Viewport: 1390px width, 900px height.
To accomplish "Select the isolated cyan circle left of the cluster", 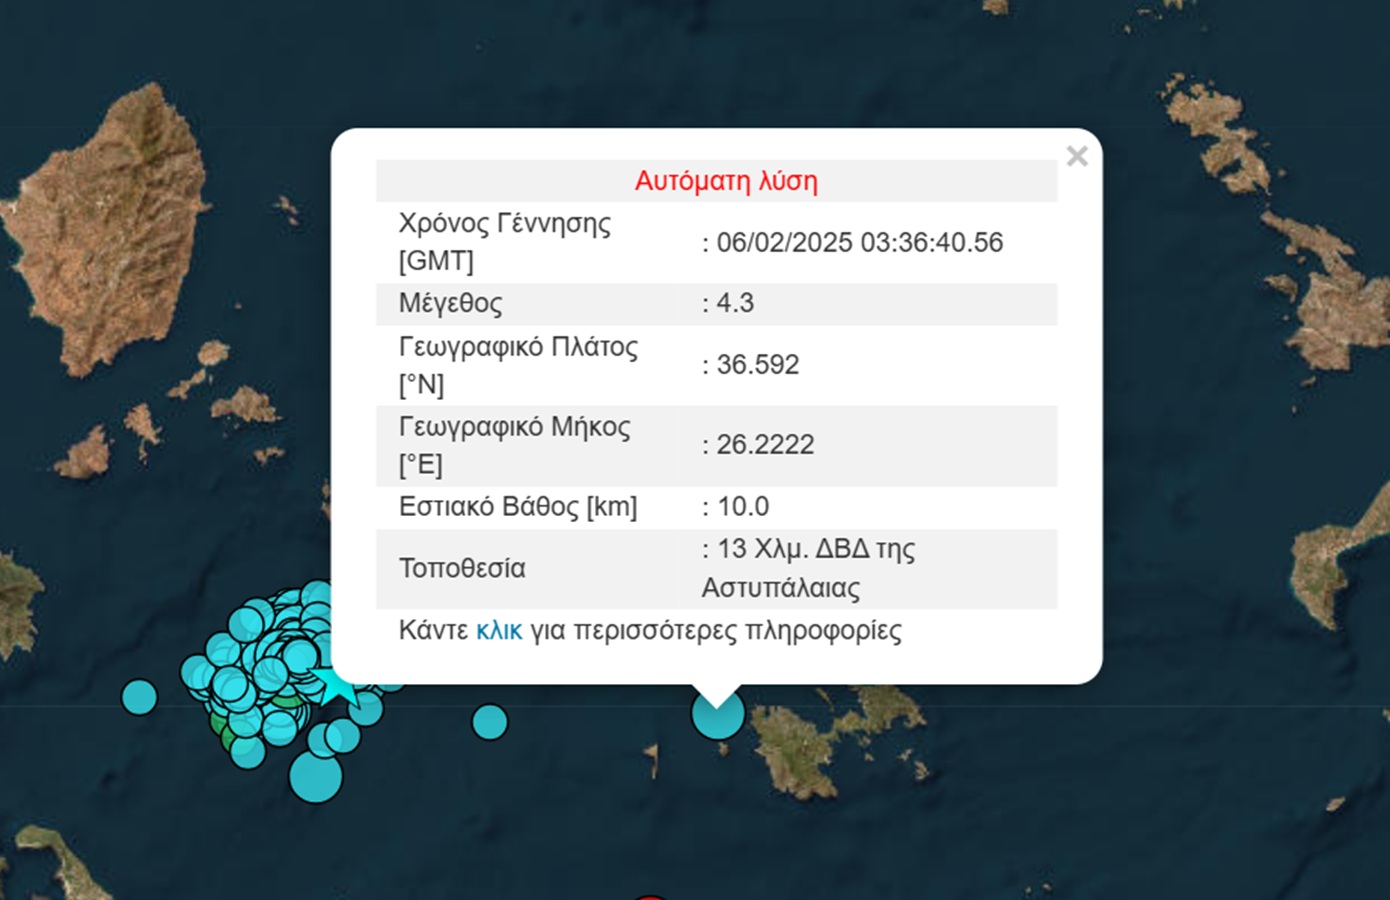I will (x=139, y=696).
